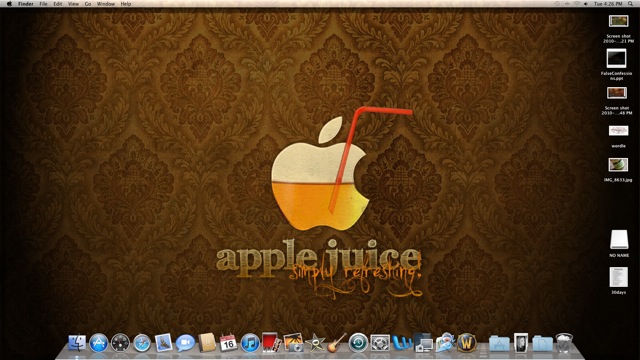Open the Apple menu
This screenshot has width=640, height=360.
[9, 4]
